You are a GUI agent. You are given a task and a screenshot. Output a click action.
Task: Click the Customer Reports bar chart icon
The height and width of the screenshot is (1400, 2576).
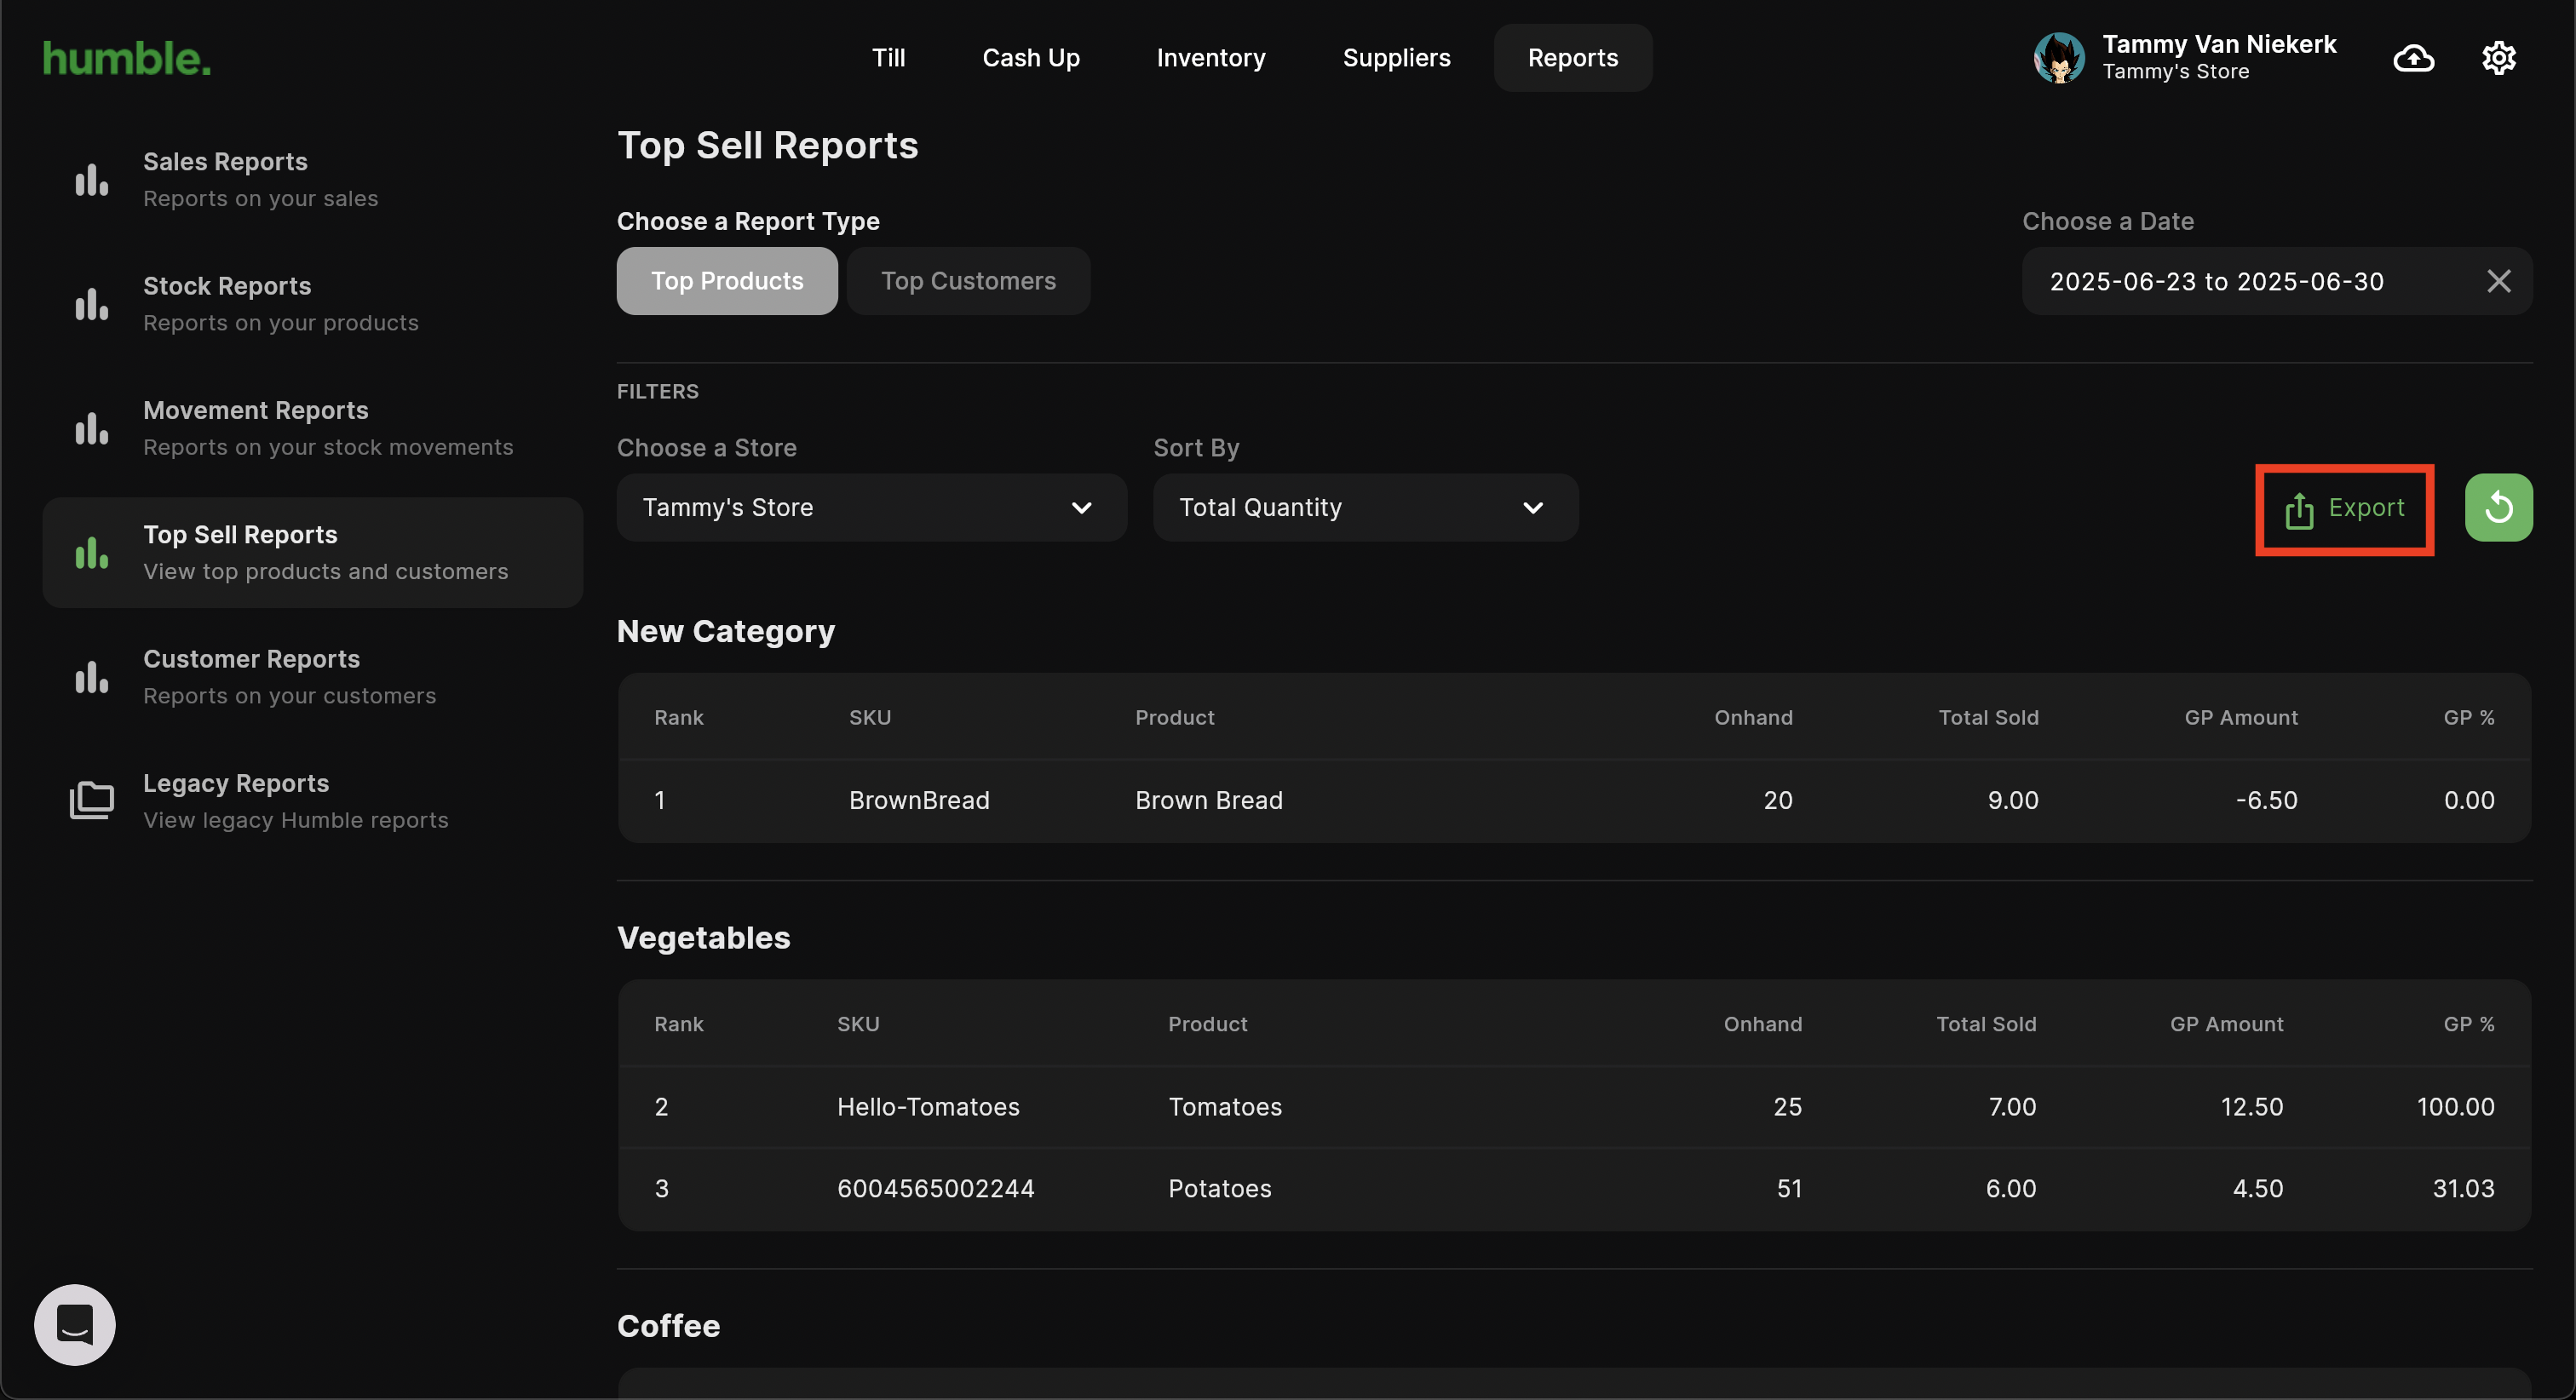pyautogui.click(x=92, y=677)
